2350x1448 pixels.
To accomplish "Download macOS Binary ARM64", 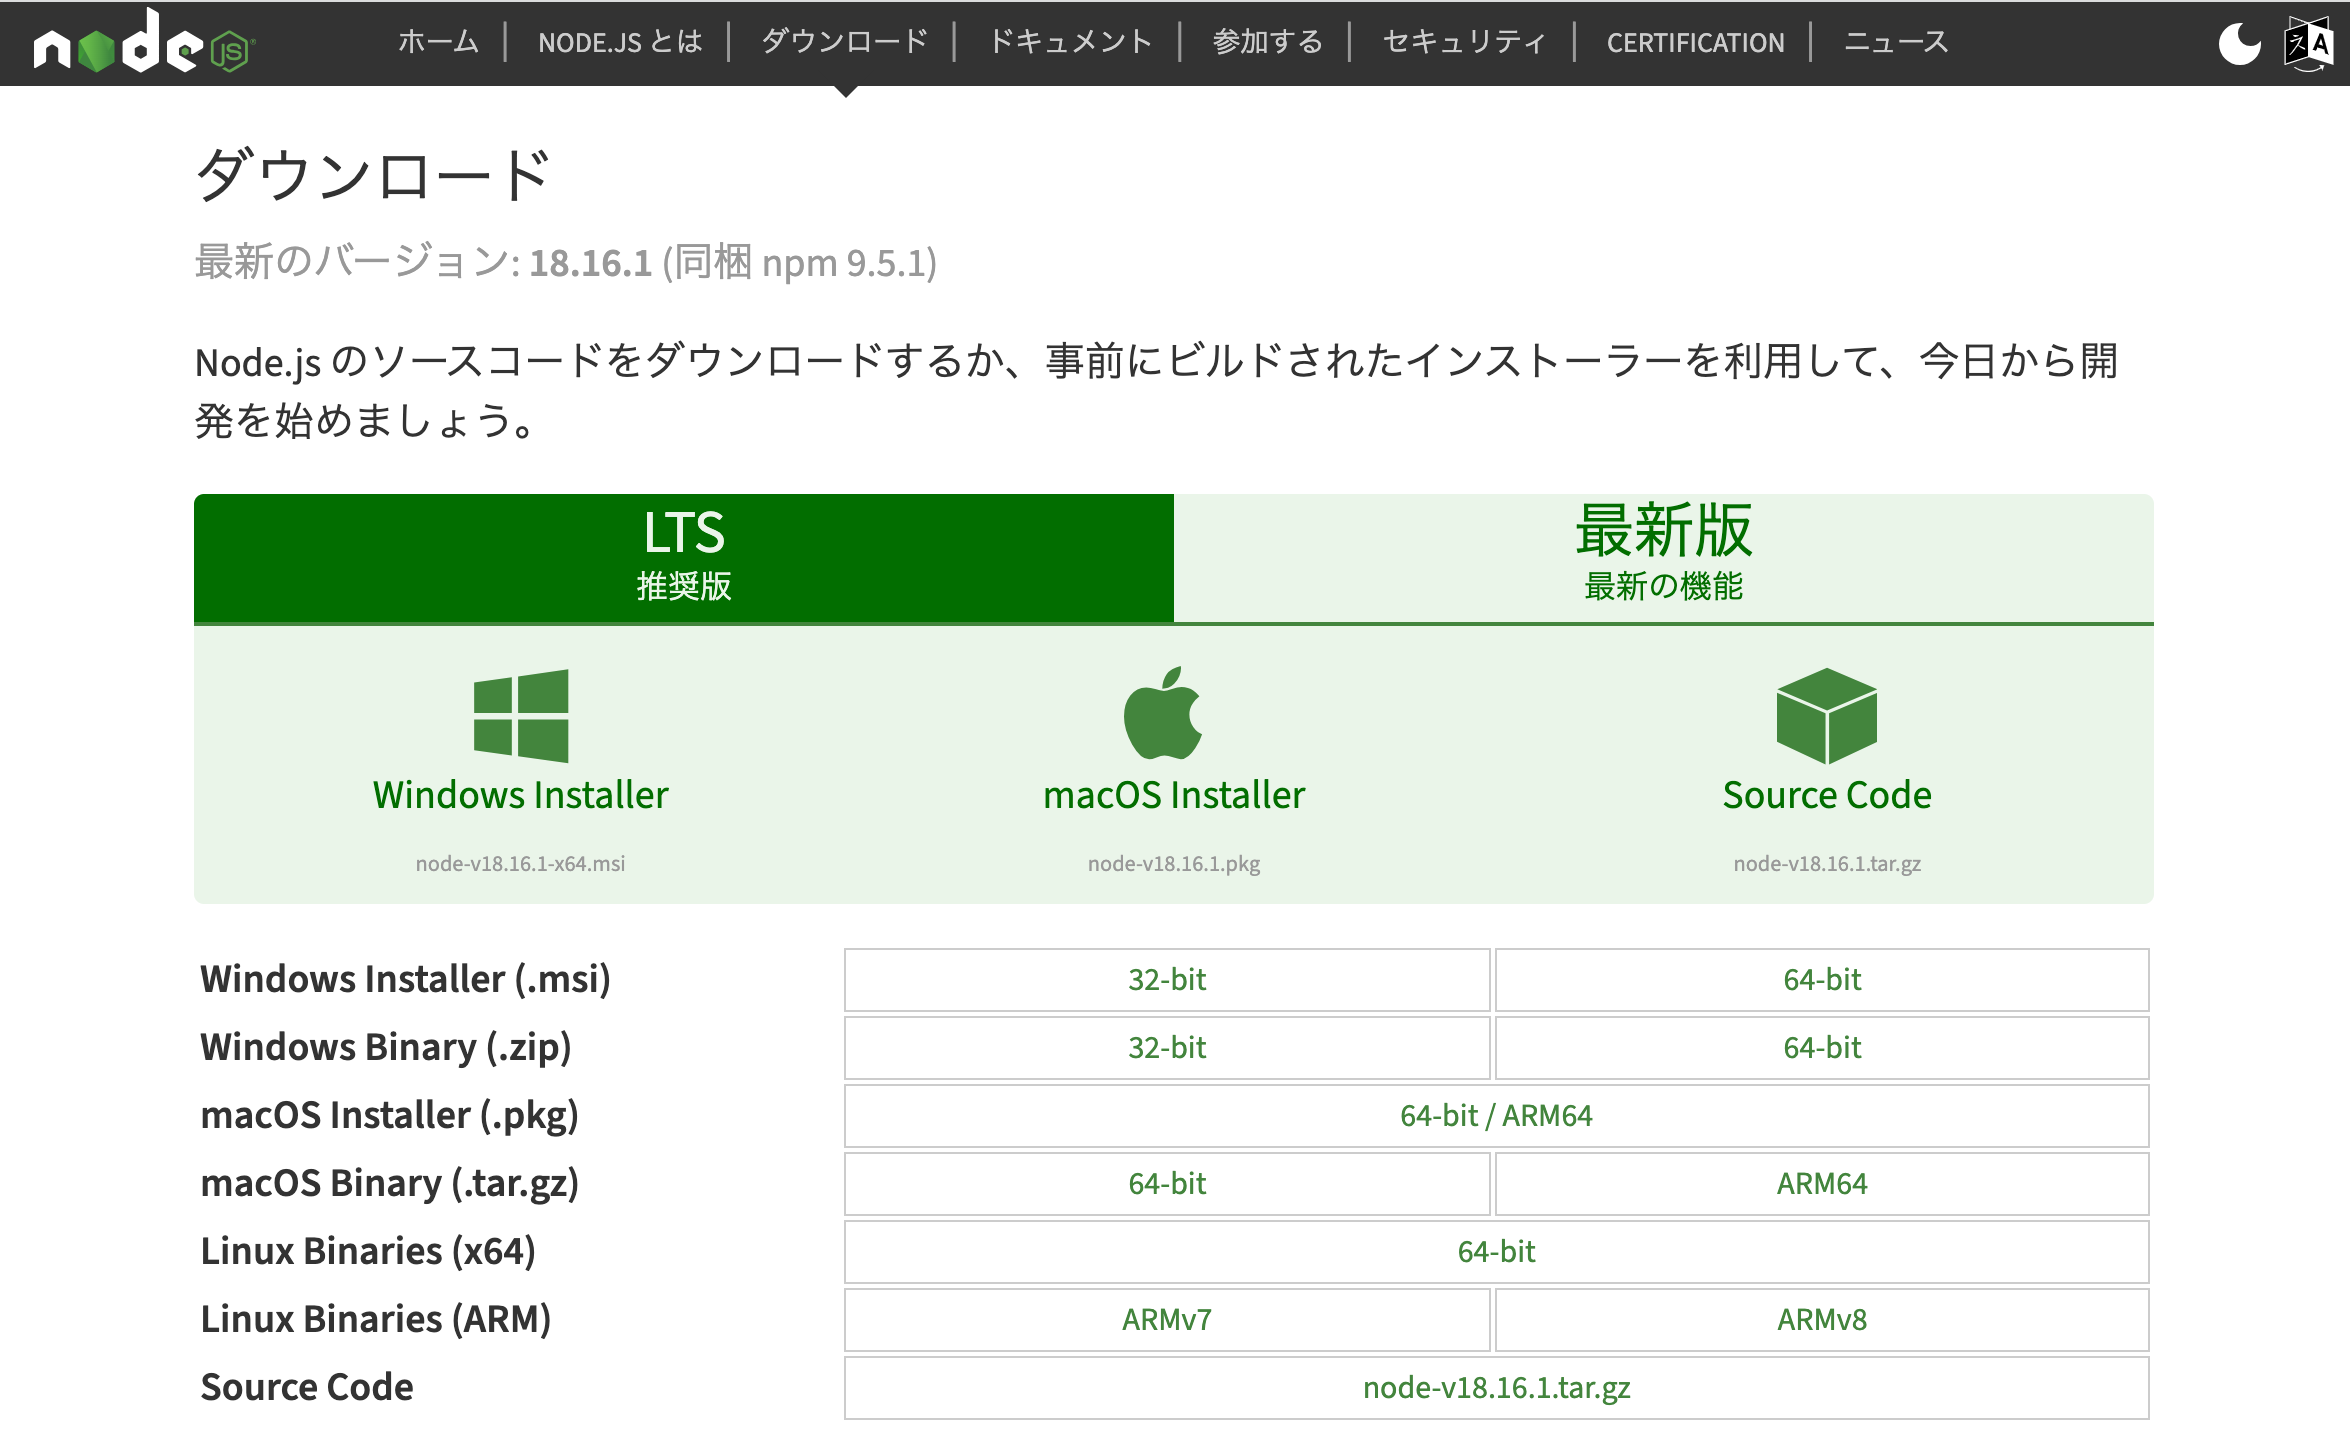I will [1822, 1184].
